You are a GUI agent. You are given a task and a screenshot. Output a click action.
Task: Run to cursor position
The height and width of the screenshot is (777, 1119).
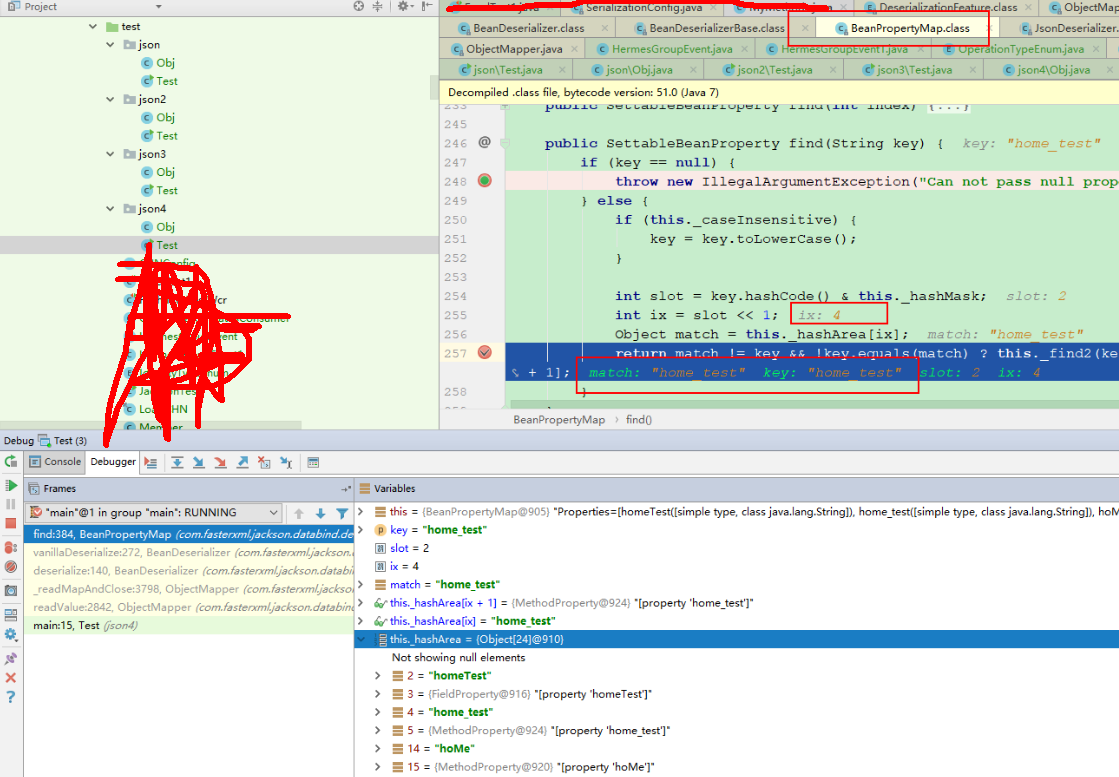286,462
